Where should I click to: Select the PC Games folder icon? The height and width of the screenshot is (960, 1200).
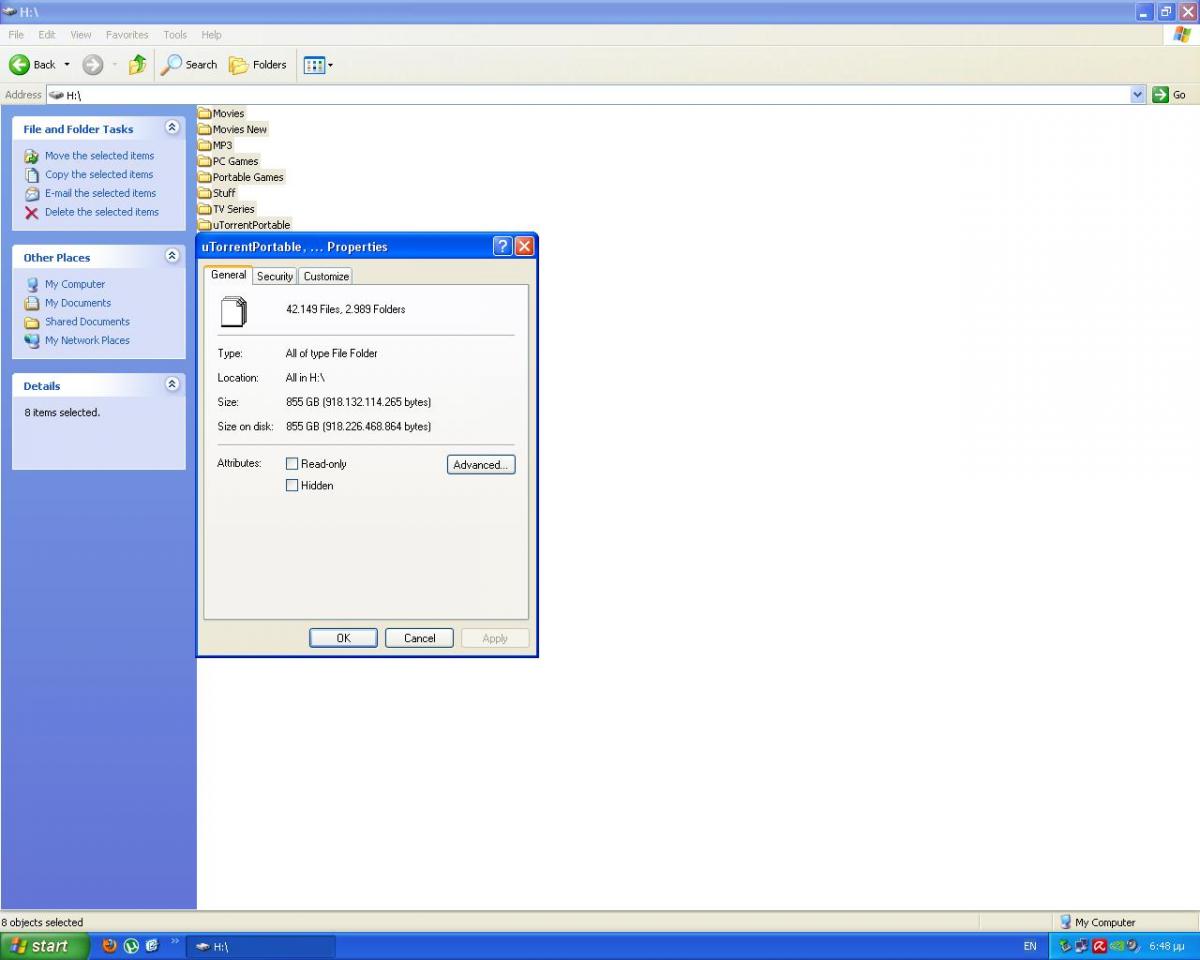[x=205, y=161]
